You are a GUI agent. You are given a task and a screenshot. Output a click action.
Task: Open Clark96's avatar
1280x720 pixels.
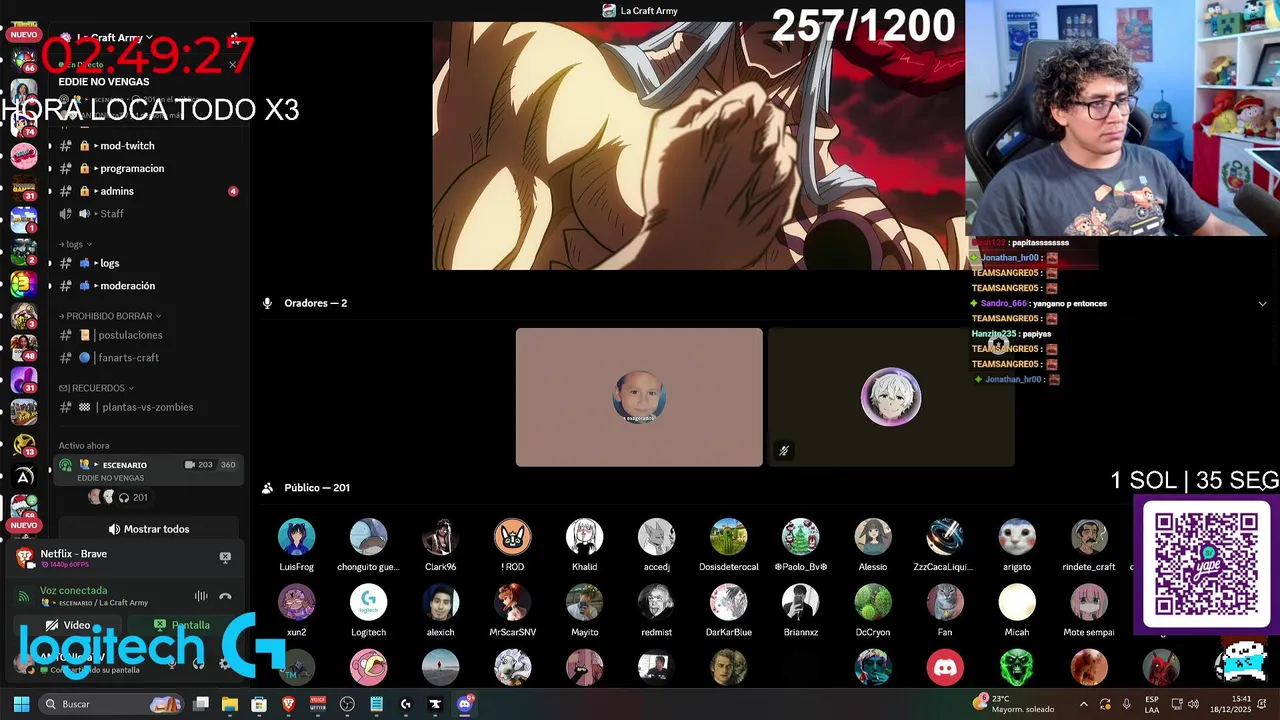[440, 537]
